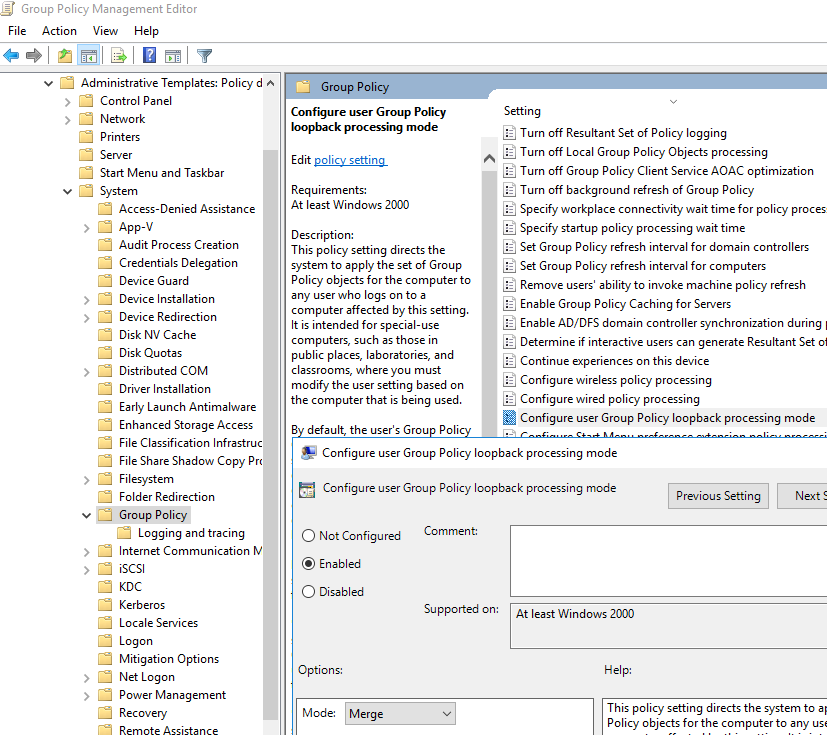Select the Folder Redirection tree item
This screenshot has height=735, width=827.
tap(166, 497)
